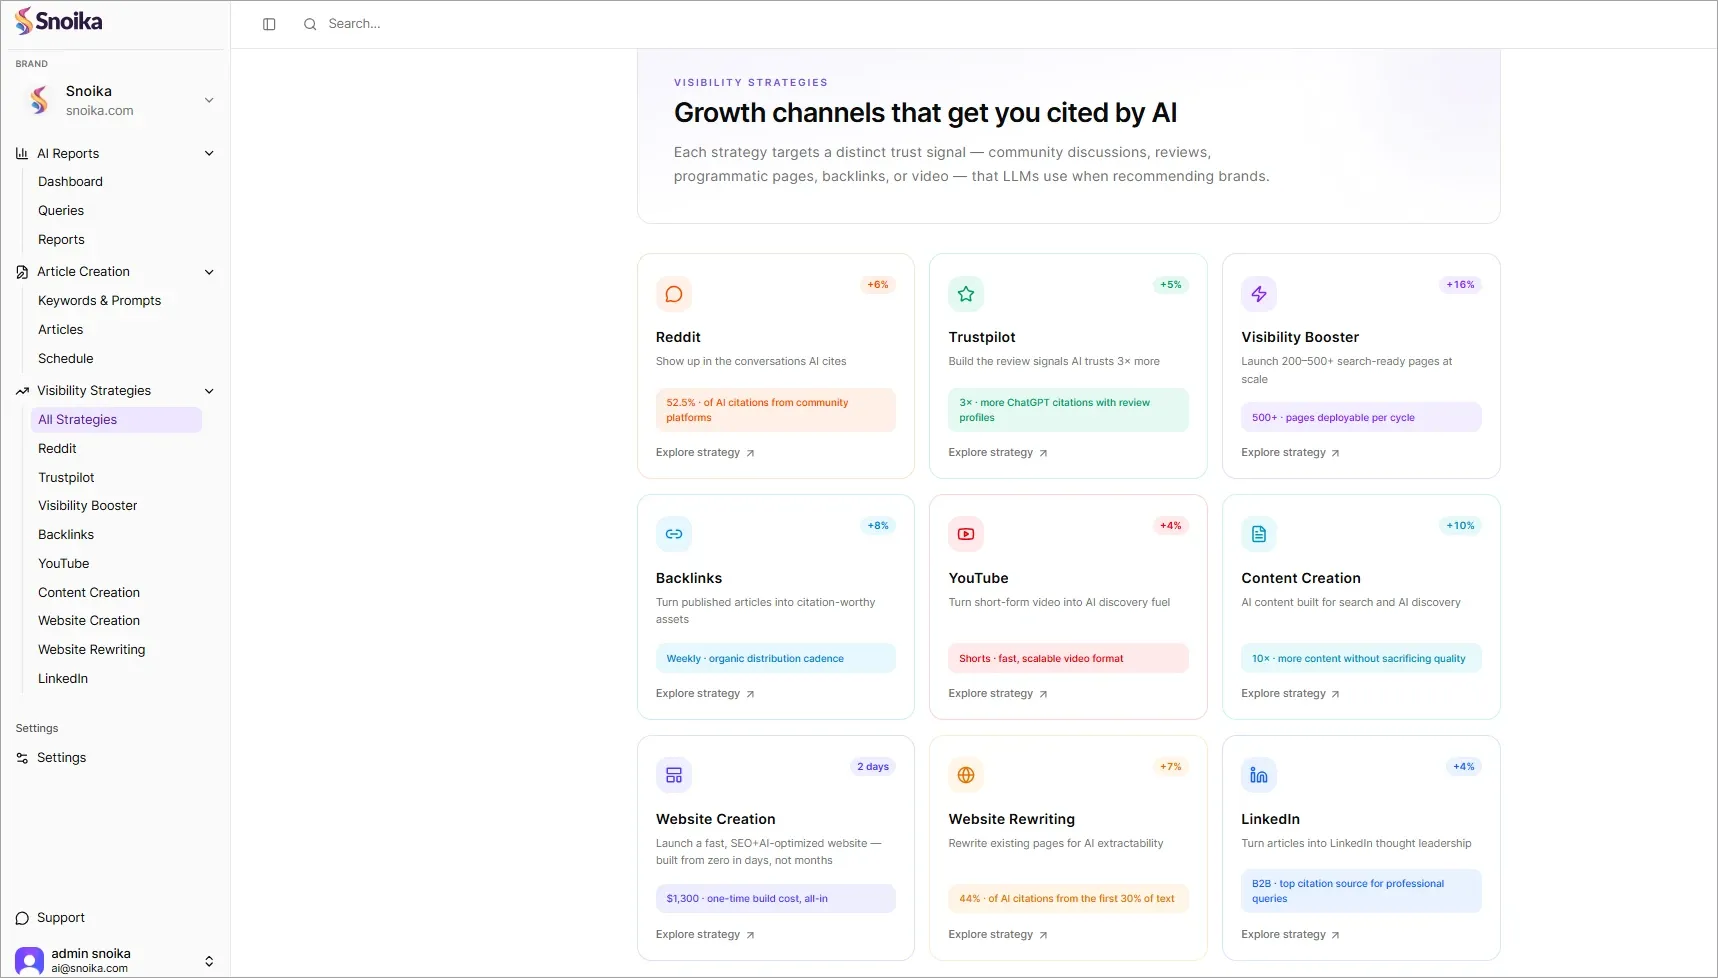The height and width of the screenshot is (978, 1718).
Task: Click the Snoika logo in the sidebar header
Action: coord(58,21)
